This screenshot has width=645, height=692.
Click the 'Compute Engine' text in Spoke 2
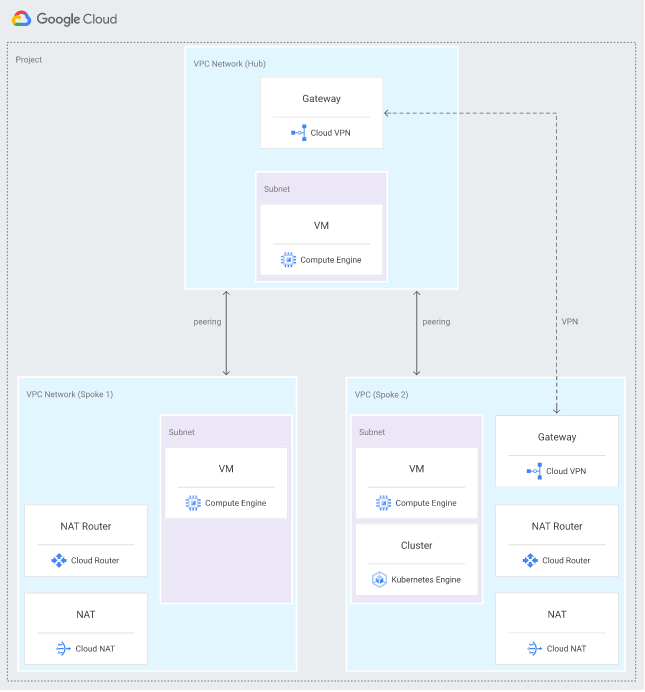click(x=426, y=504)
